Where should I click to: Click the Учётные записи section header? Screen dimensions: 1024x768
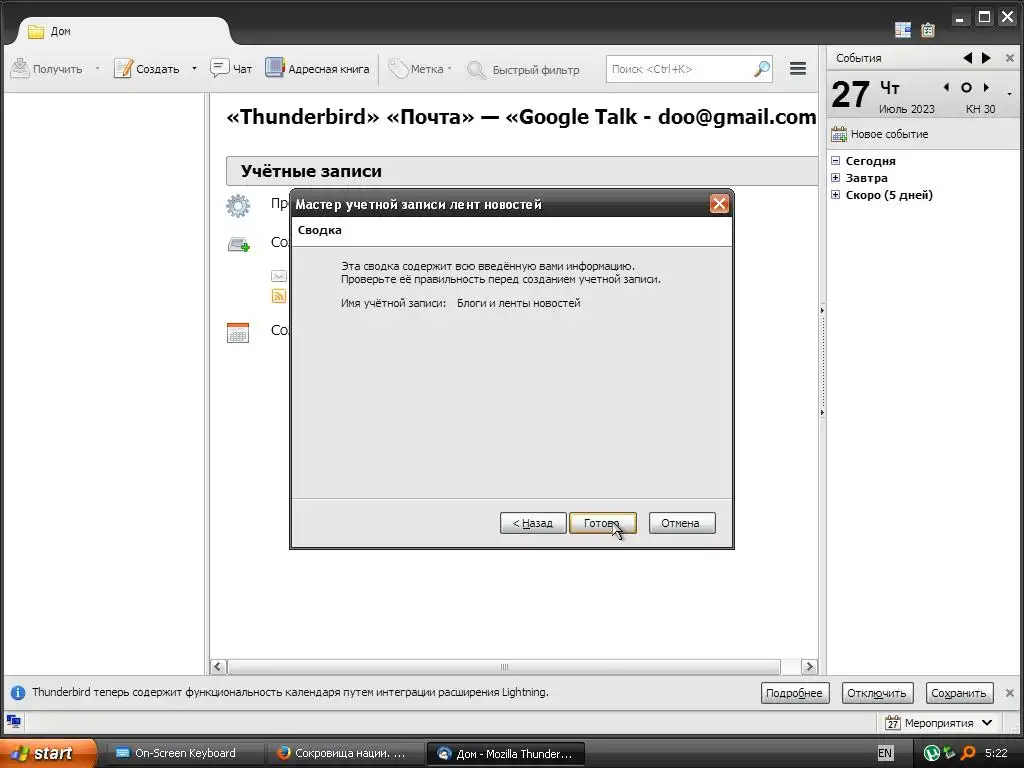(521, 171)
